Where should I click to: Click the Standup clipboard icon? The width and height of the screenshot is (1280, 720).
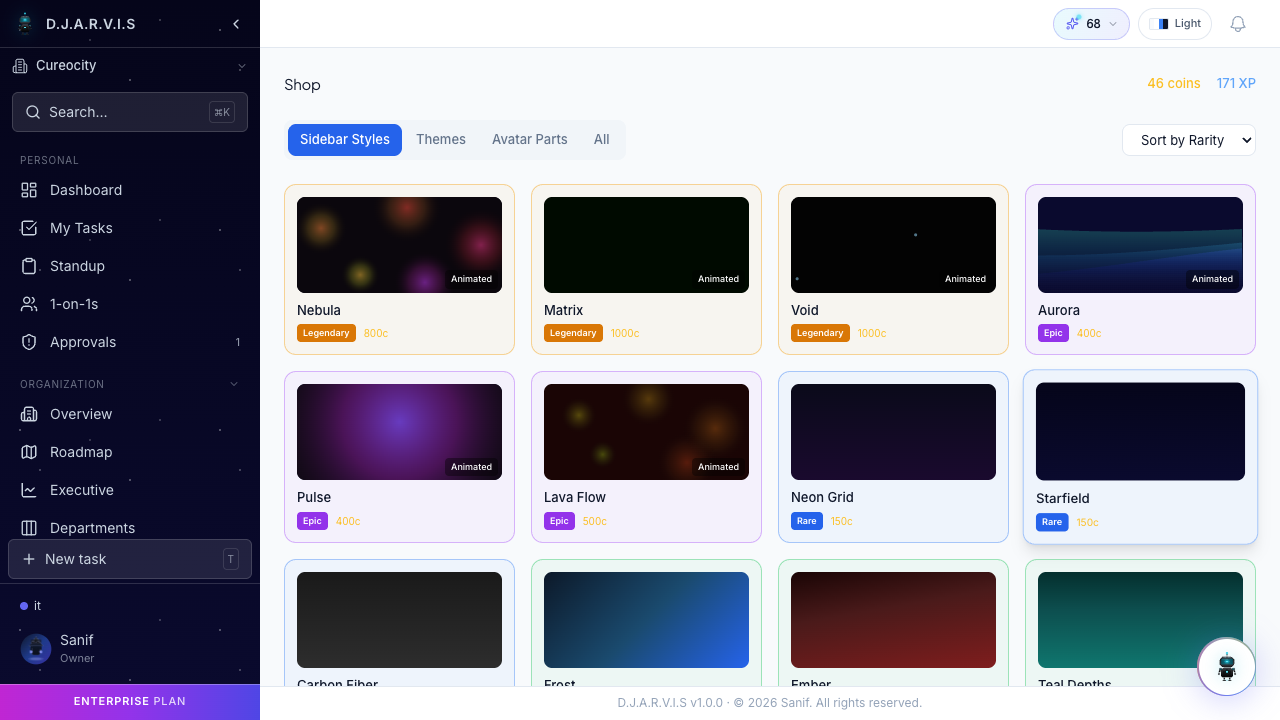pyautogui.click(x=29, y=266)
